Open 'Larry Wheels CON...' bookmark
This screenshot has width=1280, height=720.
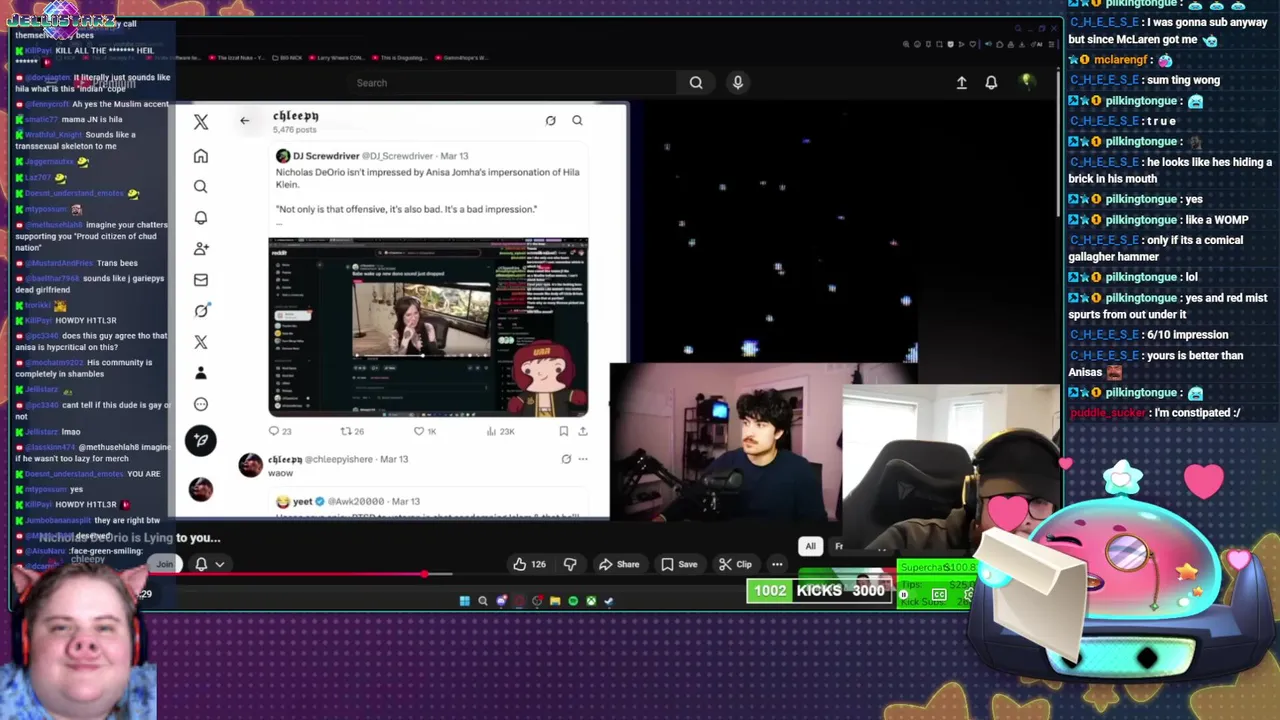point(338,57)
